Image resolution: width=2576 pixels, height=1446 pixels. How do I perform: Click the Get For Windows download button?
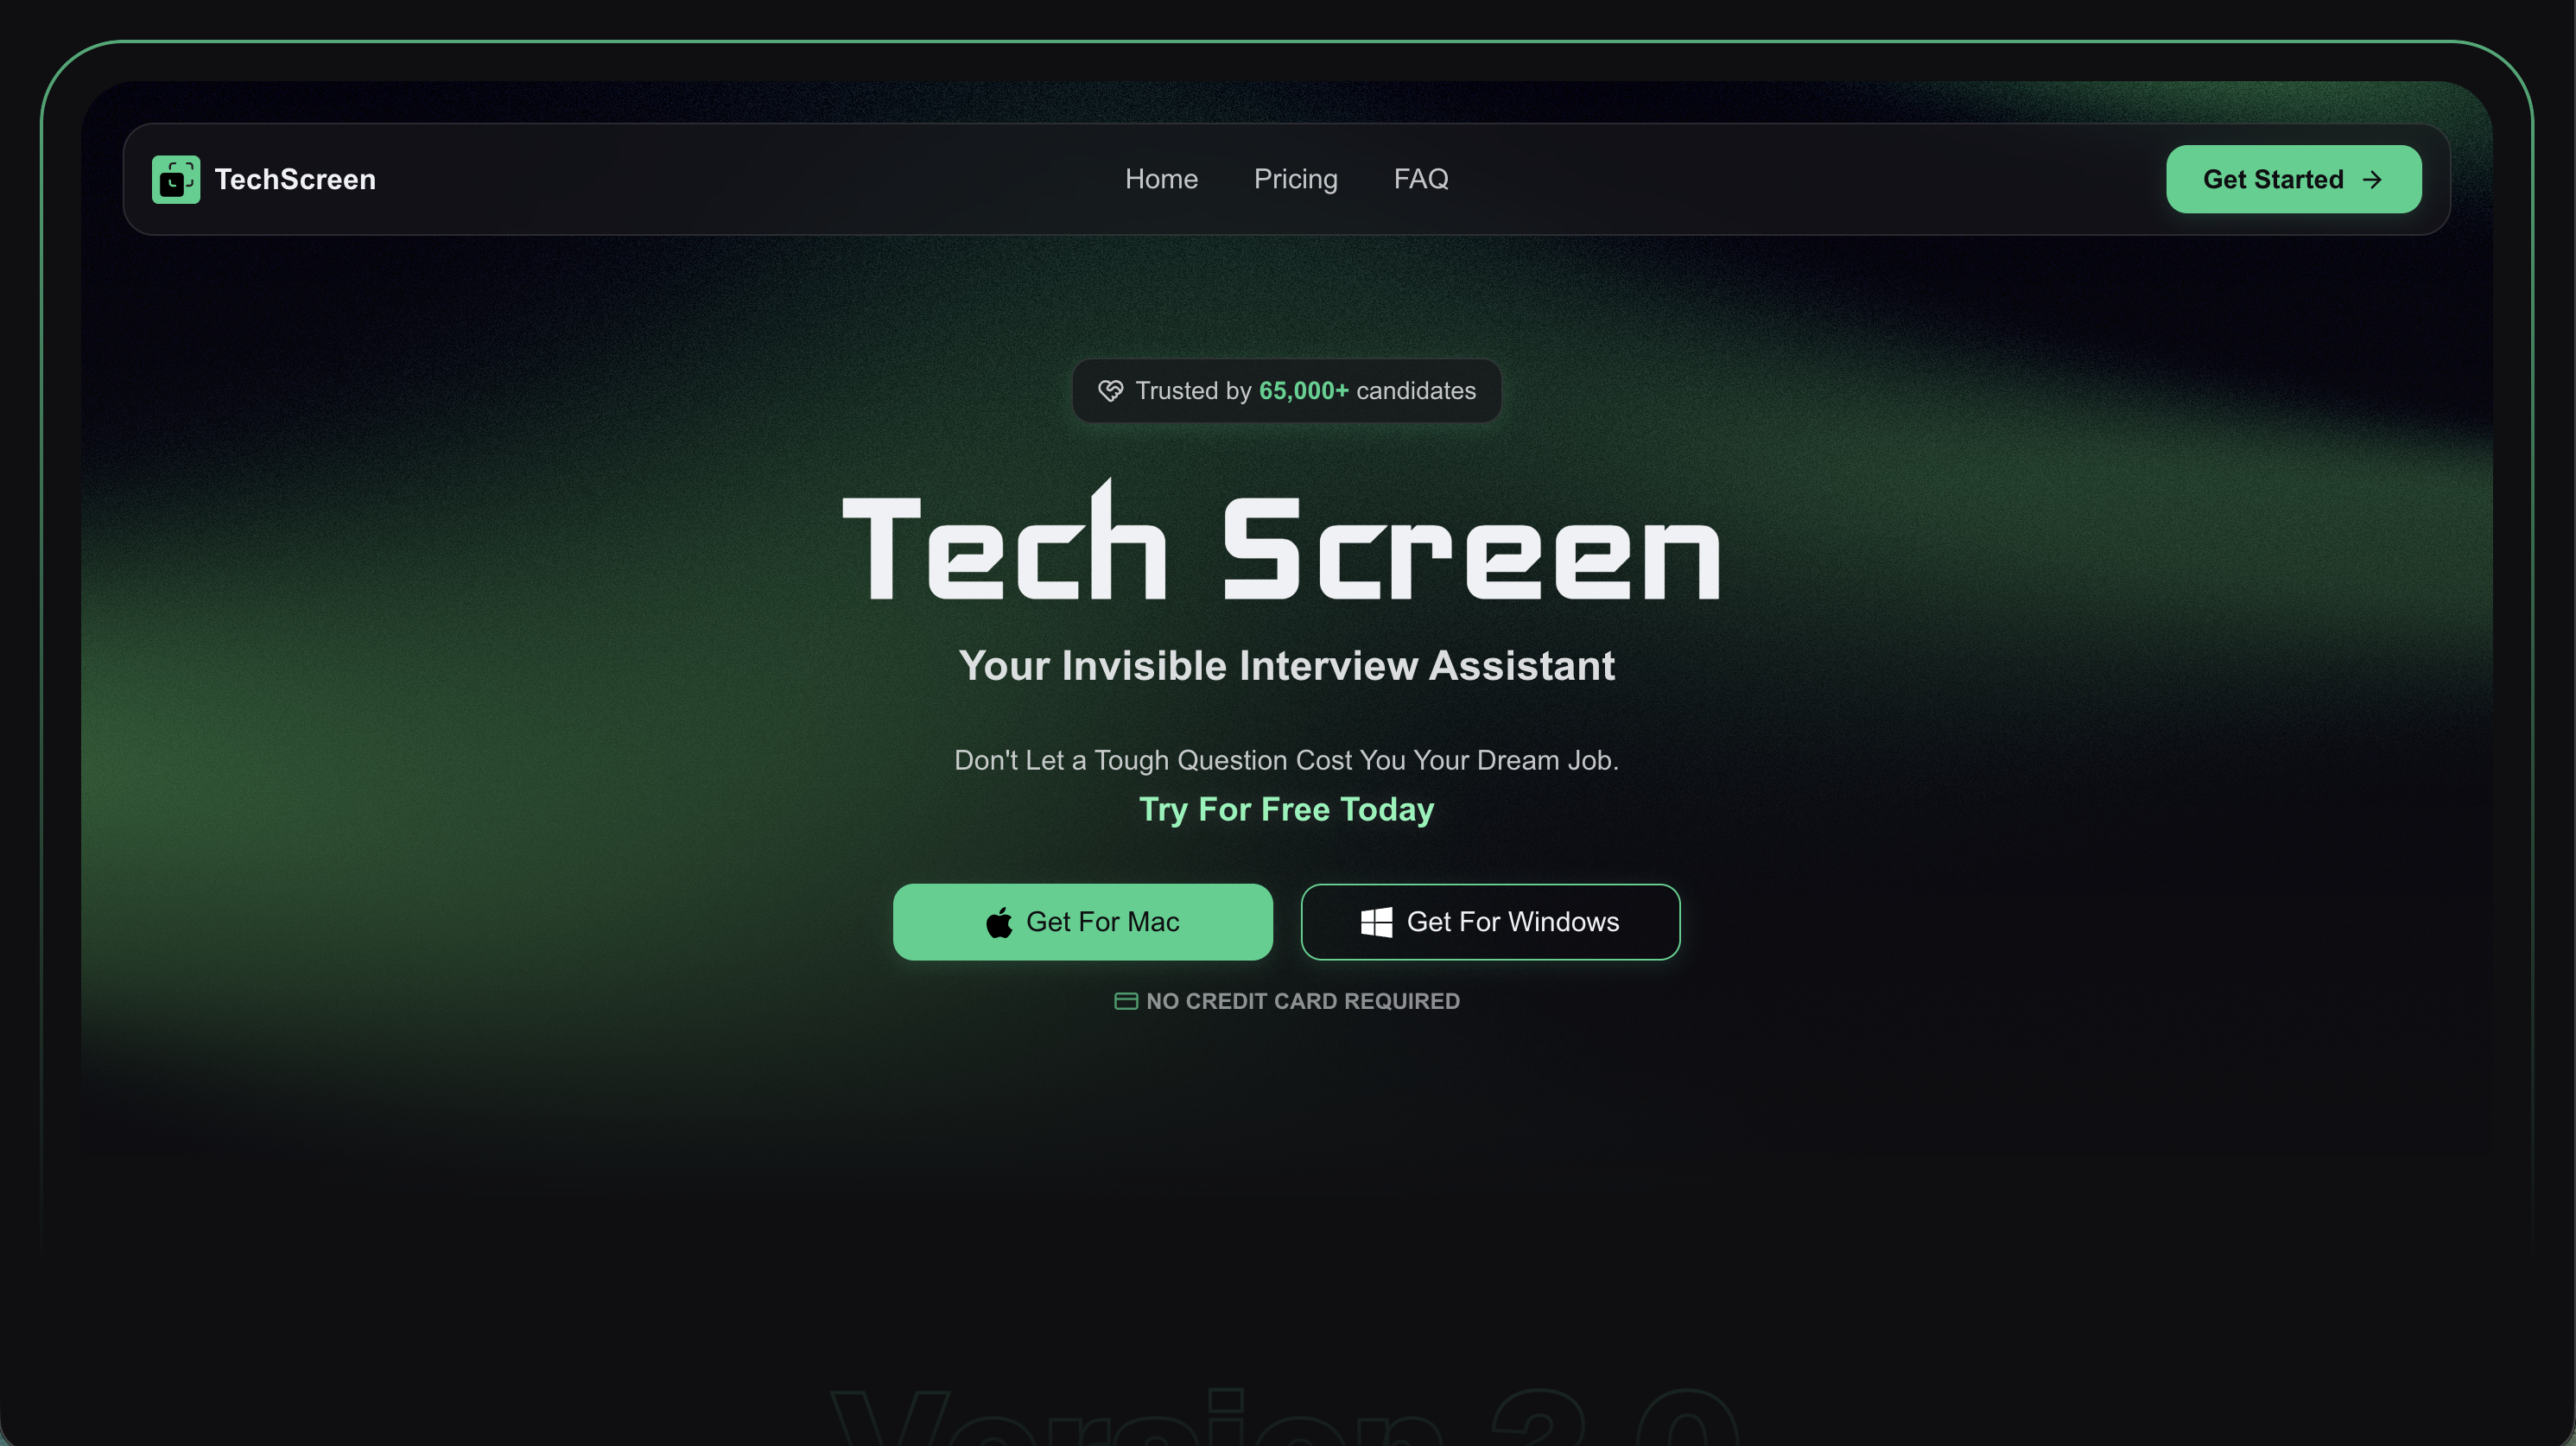[1489, 922]
